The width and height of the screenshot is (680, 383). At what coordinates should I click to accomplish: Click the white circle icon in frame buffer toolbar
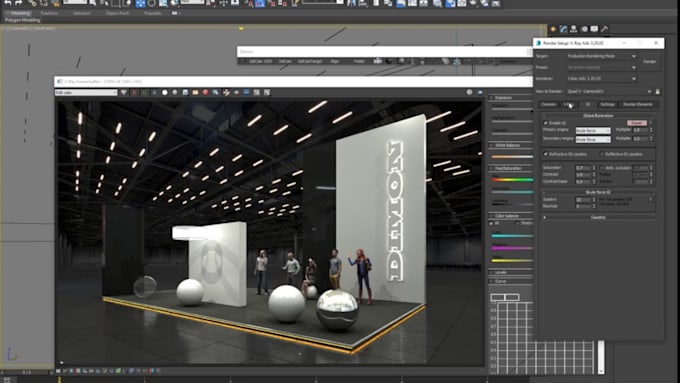165,92
